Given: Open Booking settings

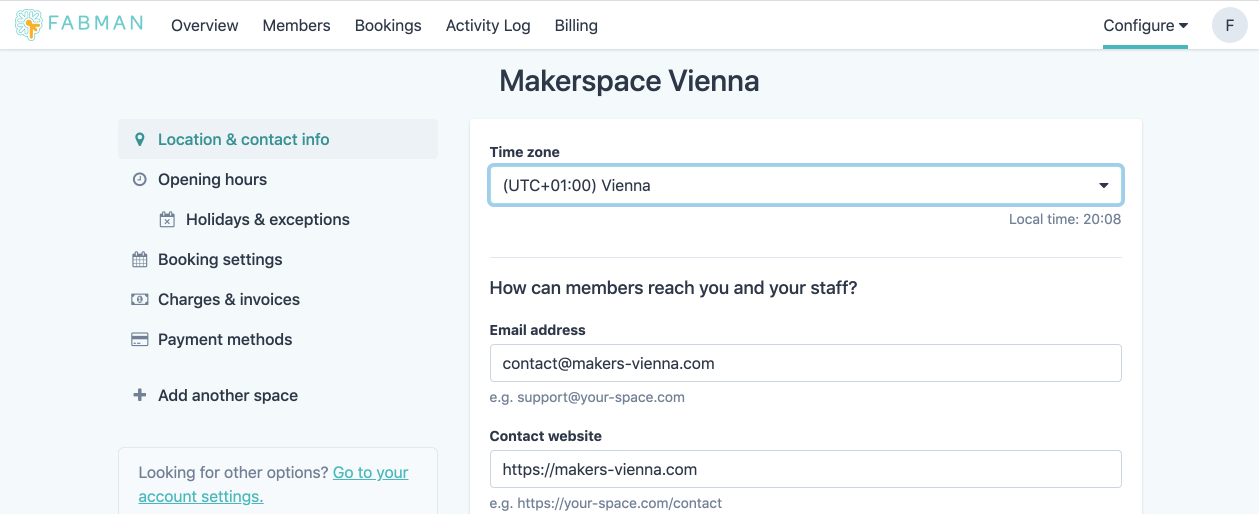Looking at the screenshot, I should tap(220, 260).
